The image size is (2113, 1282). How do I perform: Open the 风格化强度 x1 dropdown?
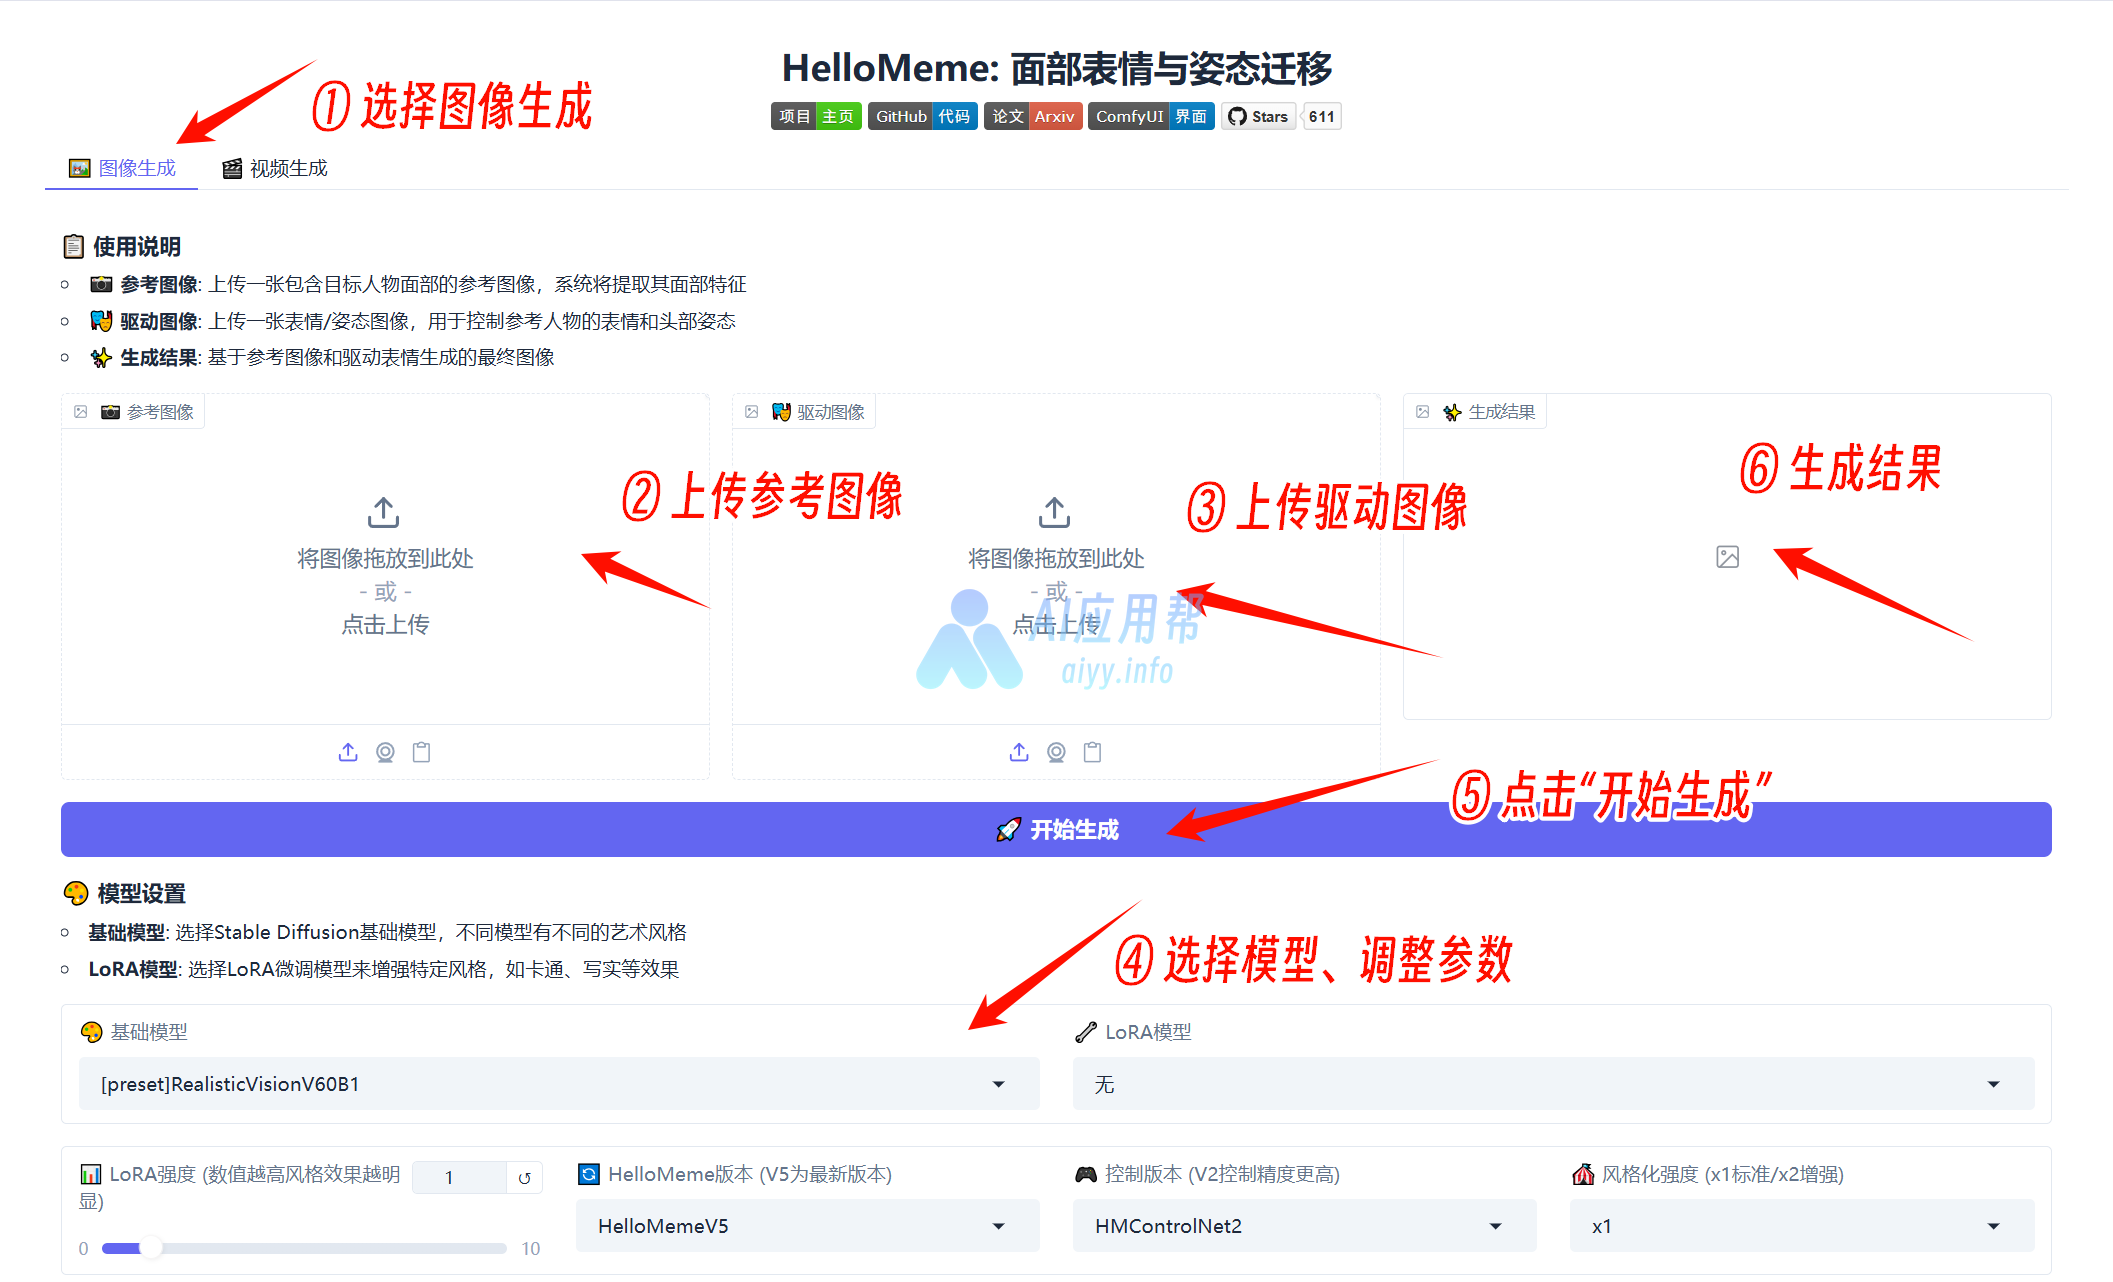1802,1226
